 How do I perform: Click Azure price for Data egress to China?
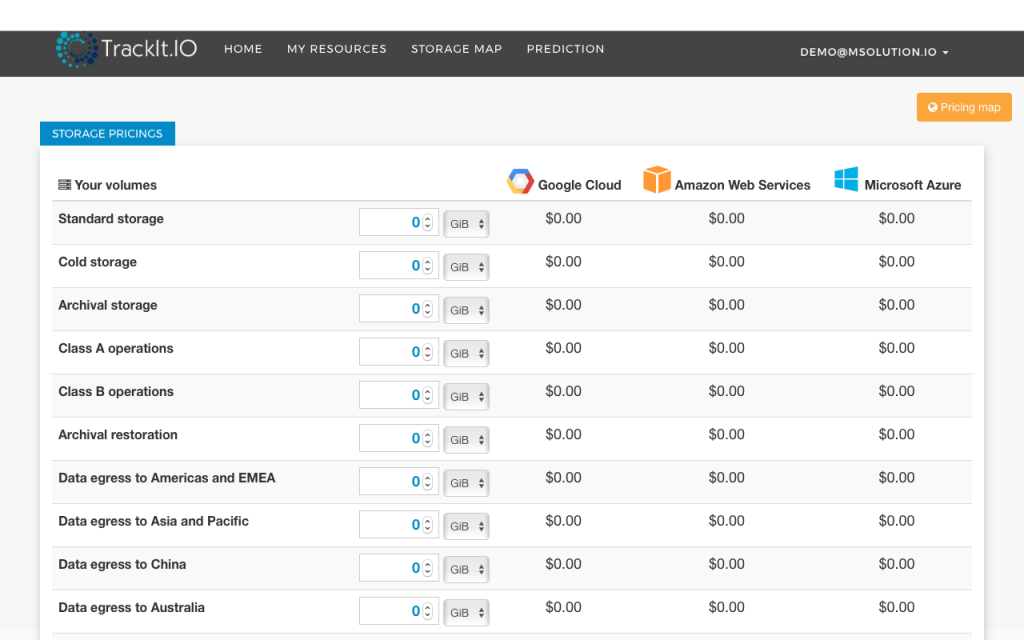click(896, 564)
